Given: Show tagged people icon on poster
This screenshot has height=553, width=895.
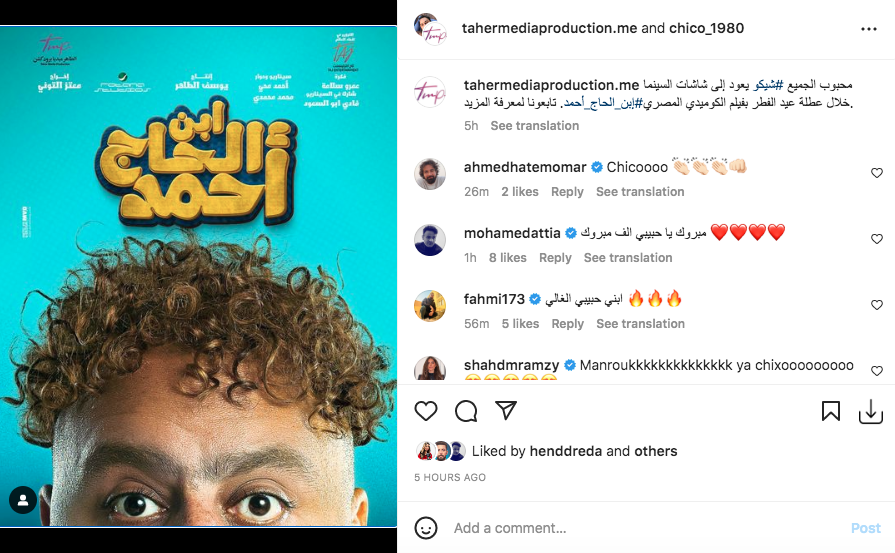Looking at the screenshot, I should [23, 500].
